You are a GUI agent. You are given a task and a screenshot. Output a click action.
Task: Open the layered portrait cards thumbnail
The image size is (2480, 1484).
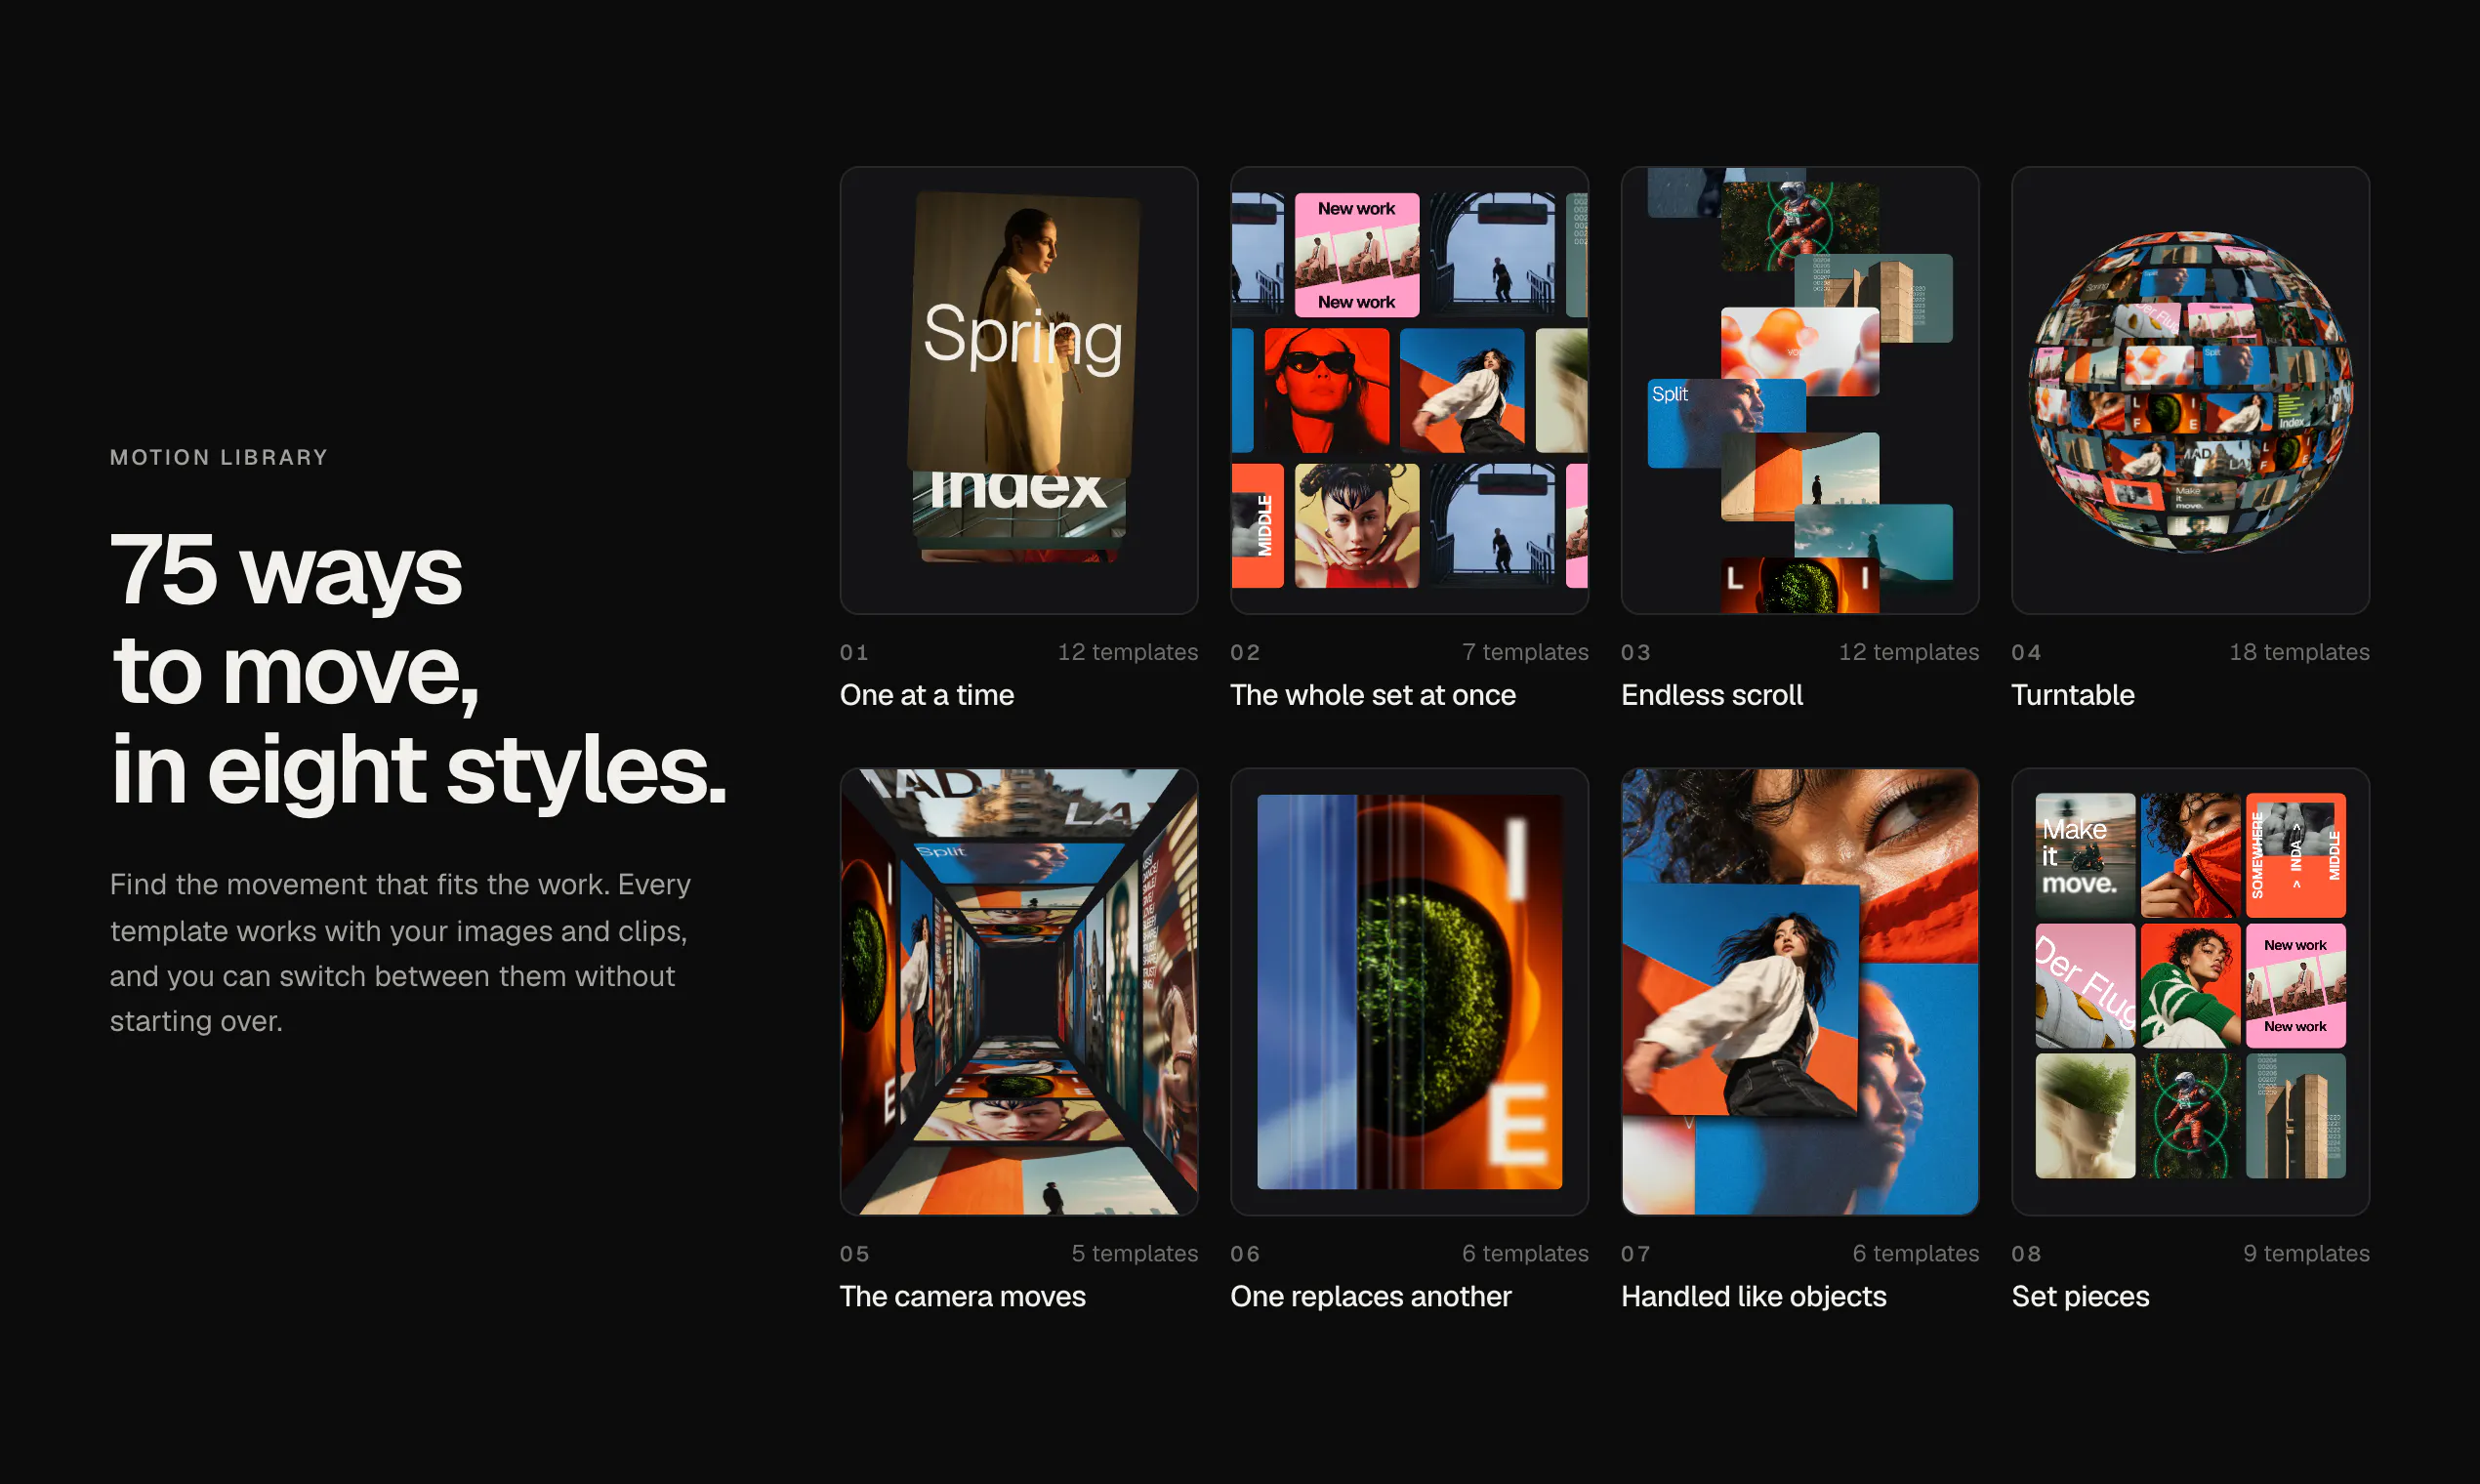coord(1800,991)
